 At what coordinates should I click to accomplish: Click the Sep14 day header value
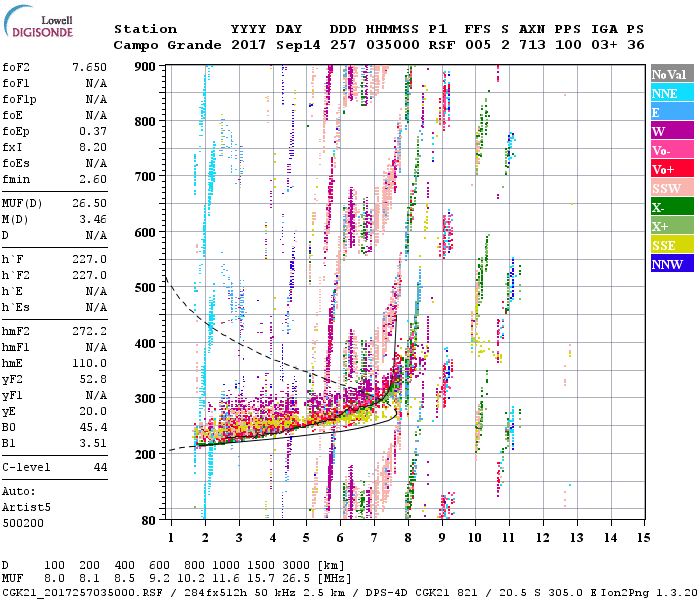[298, 45]
